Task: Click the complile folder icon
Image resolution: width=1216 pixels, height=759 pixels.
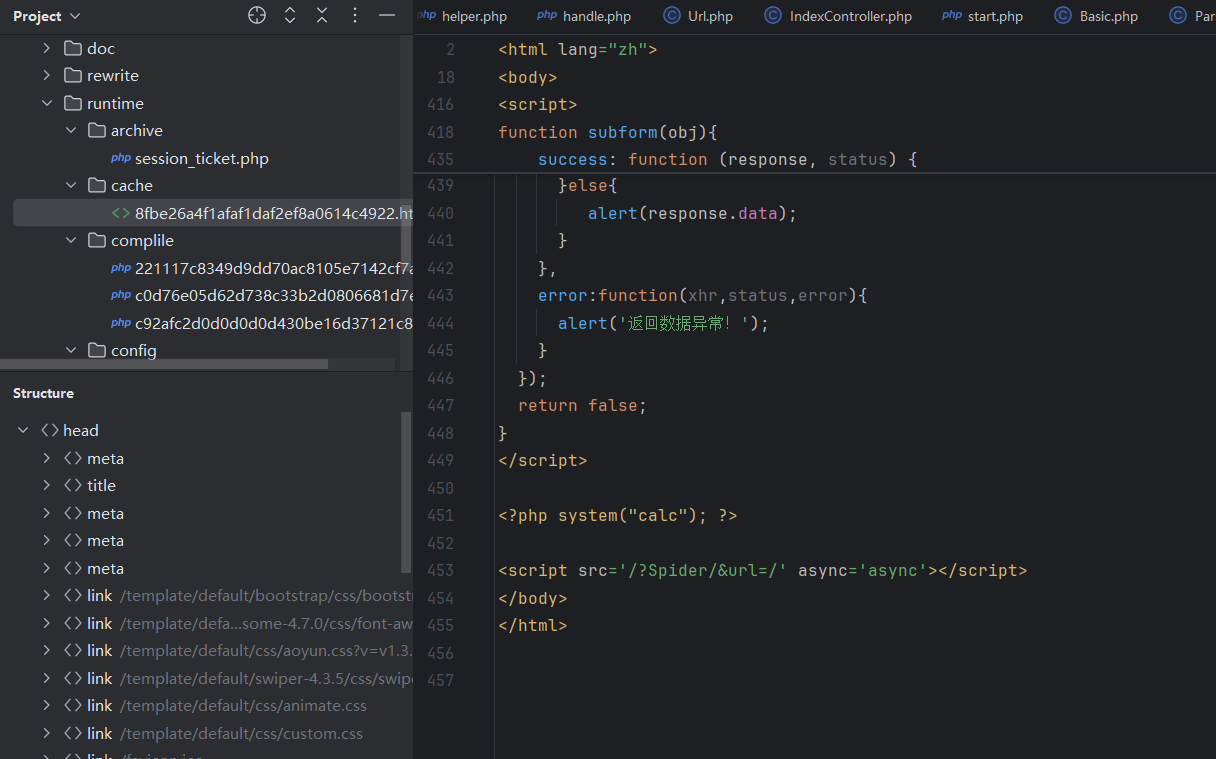Action: pos(96,240)
